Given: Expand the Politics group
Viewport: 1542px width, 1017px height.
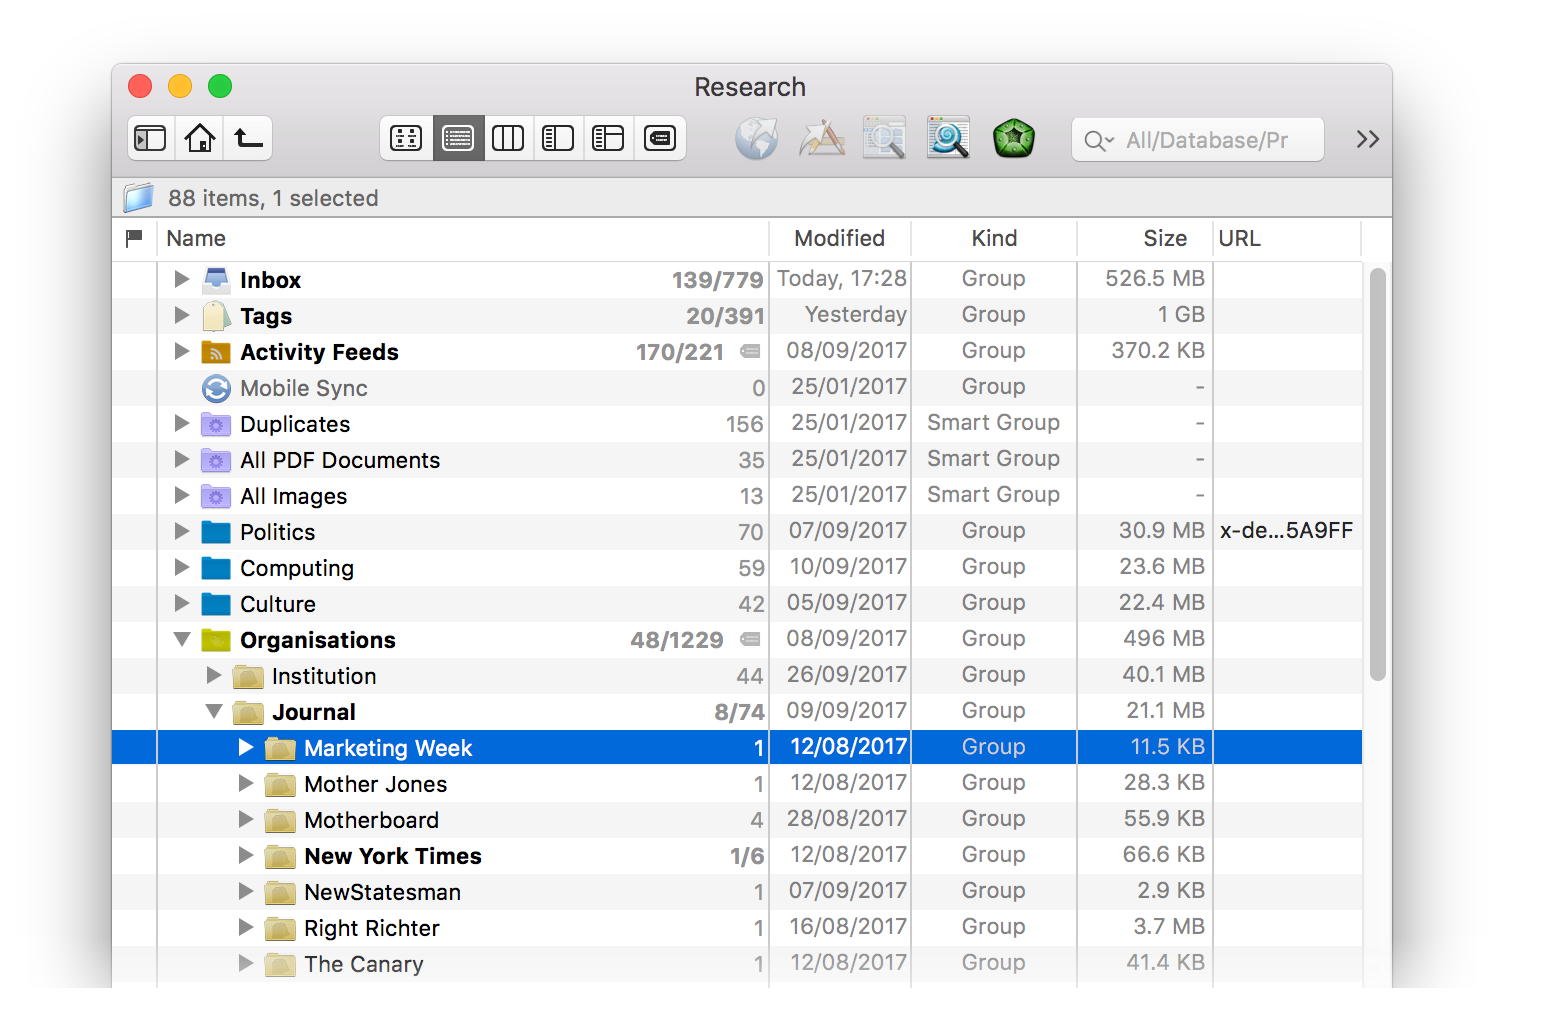Looking at the screenshot, I should pos(181,531).
